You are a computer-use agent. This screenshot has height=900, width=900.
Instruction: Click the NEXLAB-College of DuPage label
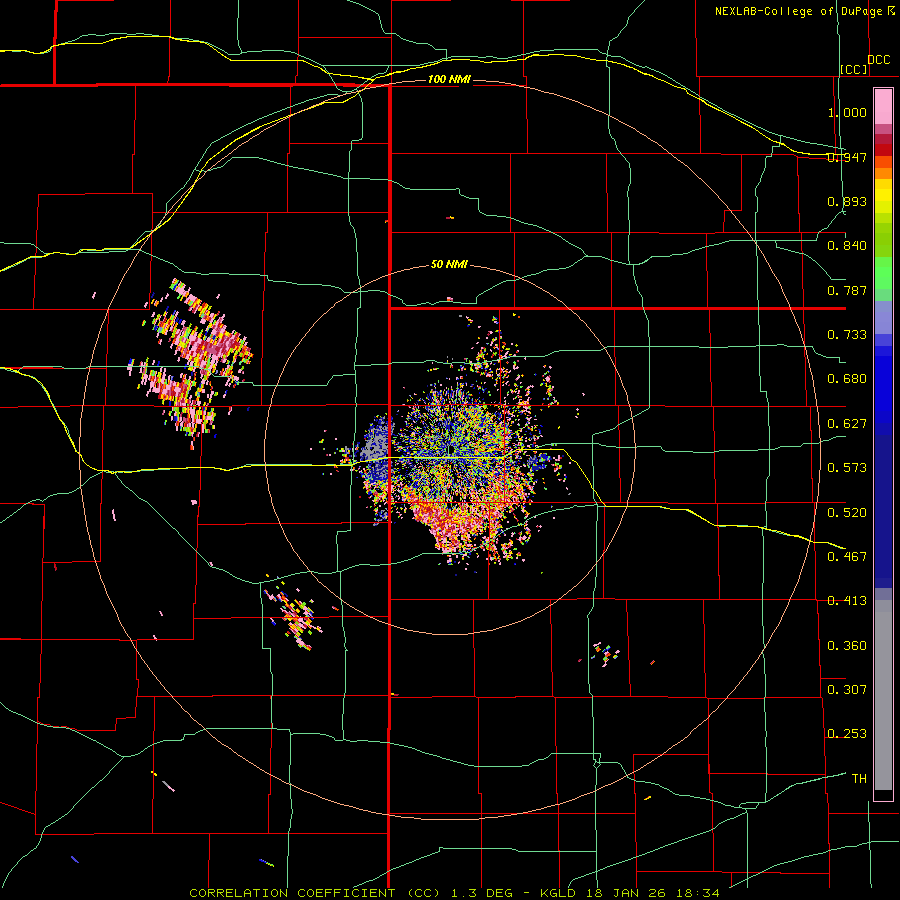pyautogui.click(x=798, y=11)
